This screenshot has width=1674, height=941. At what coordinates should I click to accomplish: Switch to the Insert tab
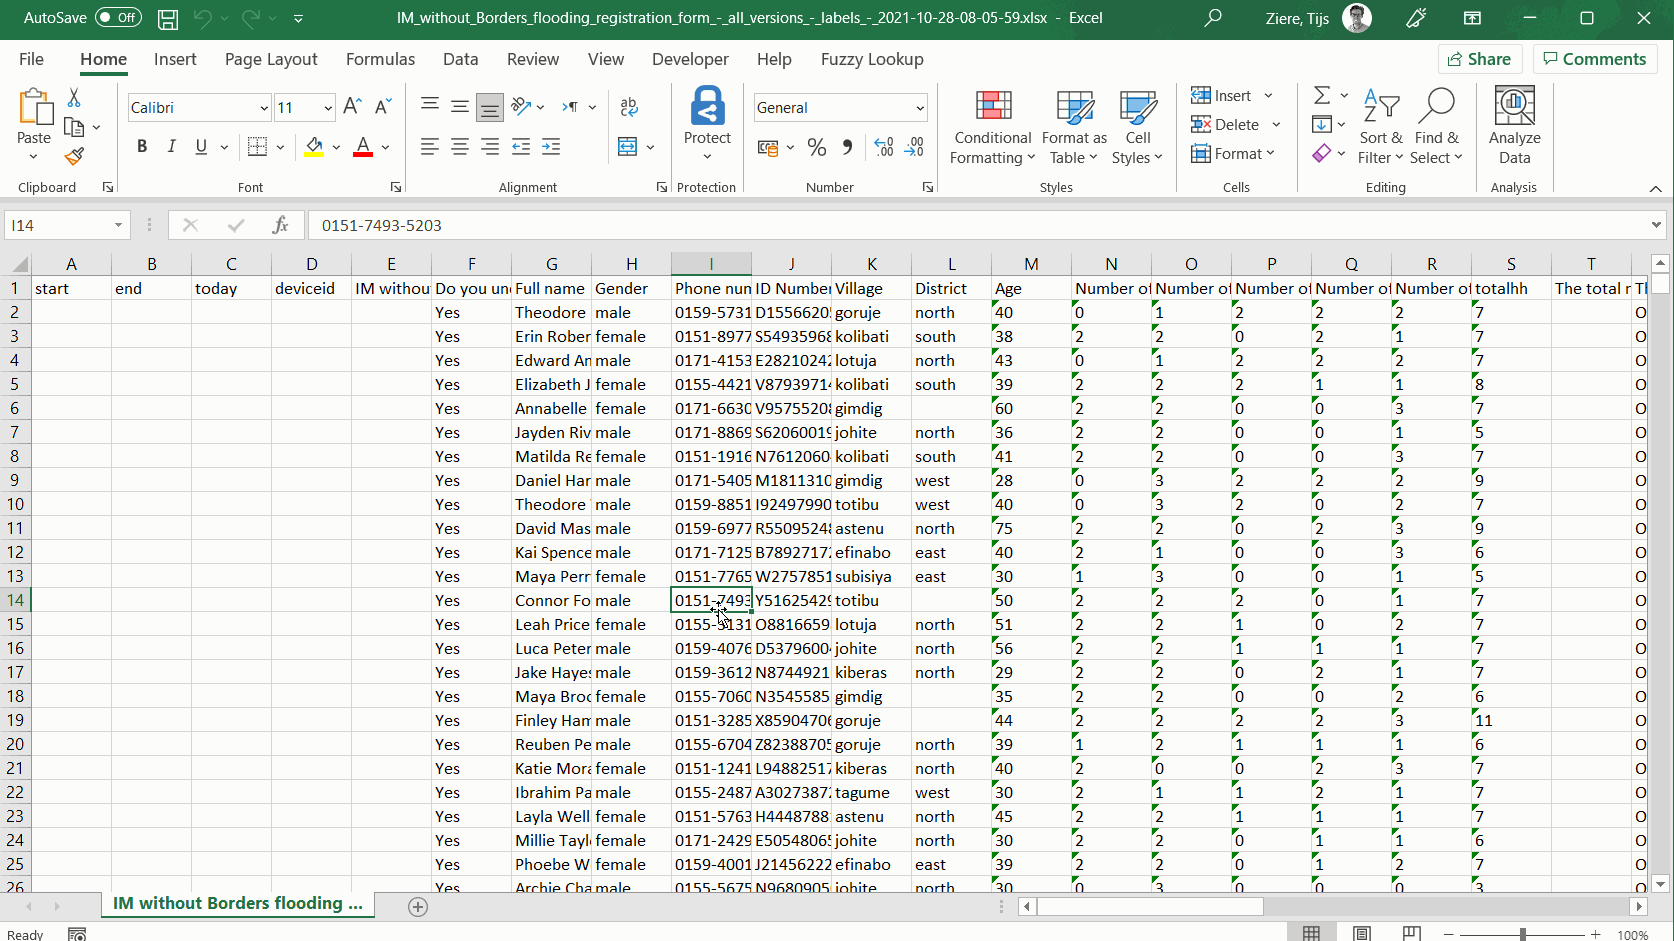click(175, 59)
